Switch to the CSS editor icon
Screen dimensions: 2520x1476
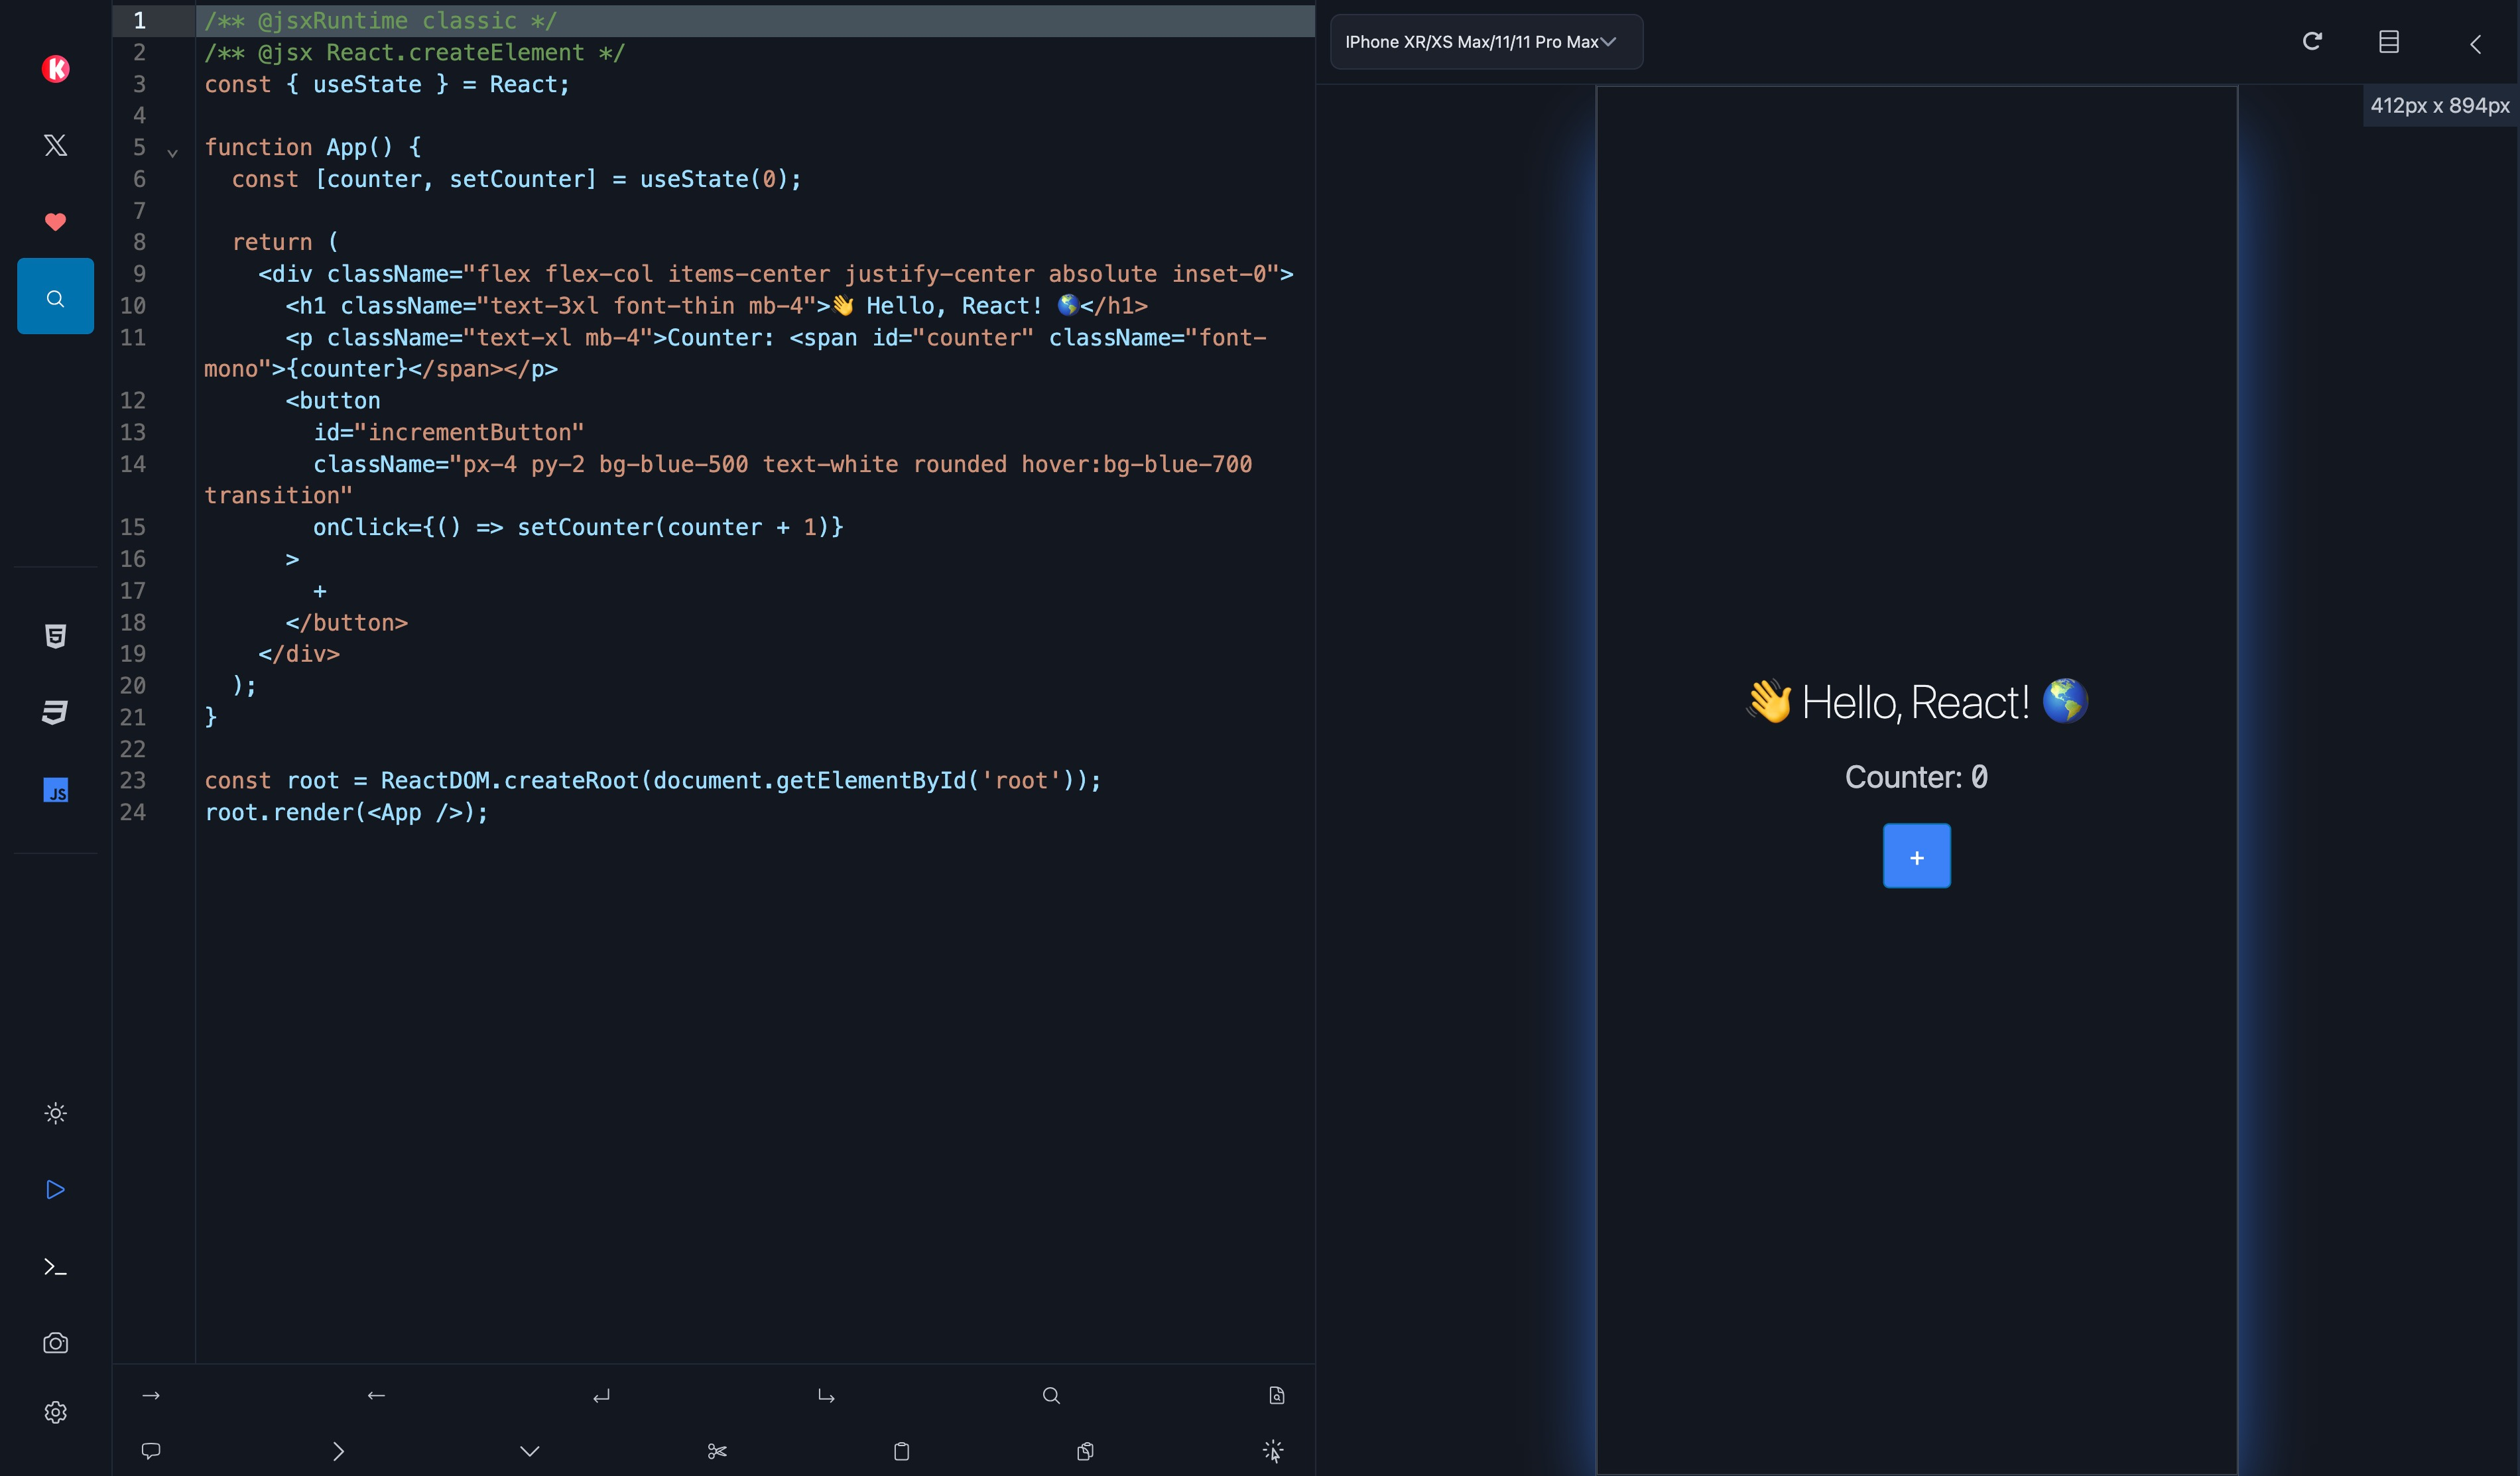click(56, 712)
